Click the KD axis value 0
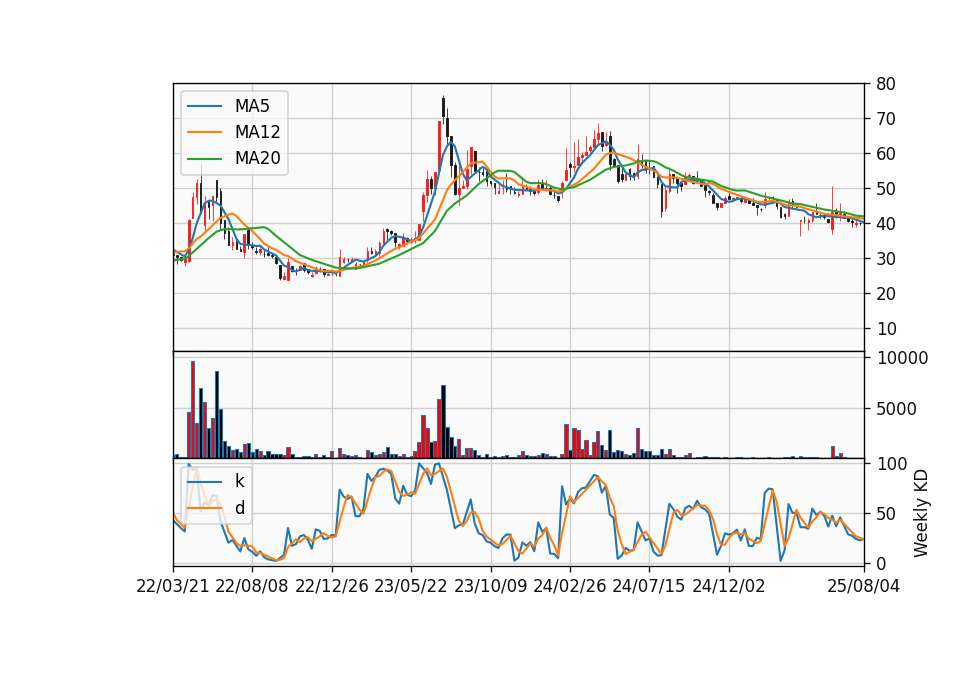Viewport: 960px width, 690px height. point(882,564)
